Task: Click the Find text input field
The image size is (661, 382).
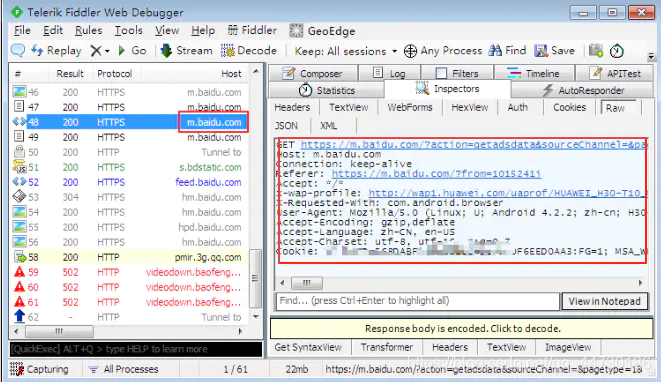Action: (x=417, y=301)
